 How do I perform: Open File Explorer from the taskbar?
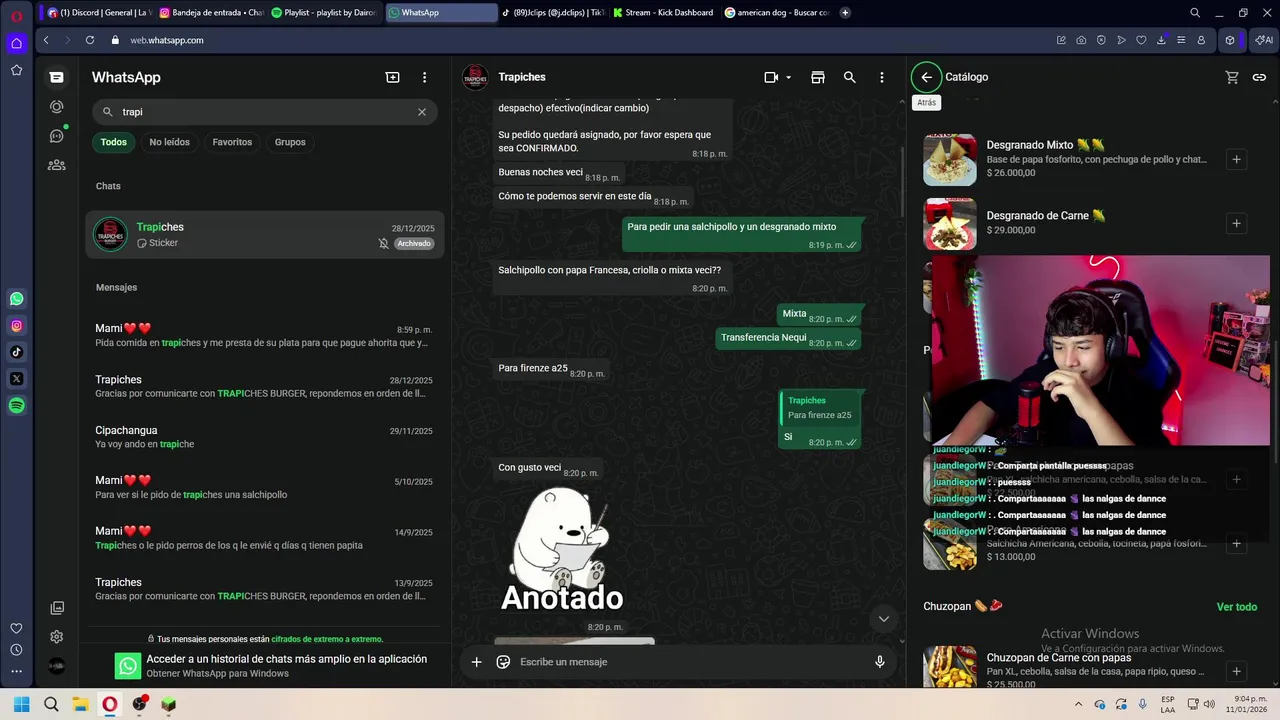(80, 704)
